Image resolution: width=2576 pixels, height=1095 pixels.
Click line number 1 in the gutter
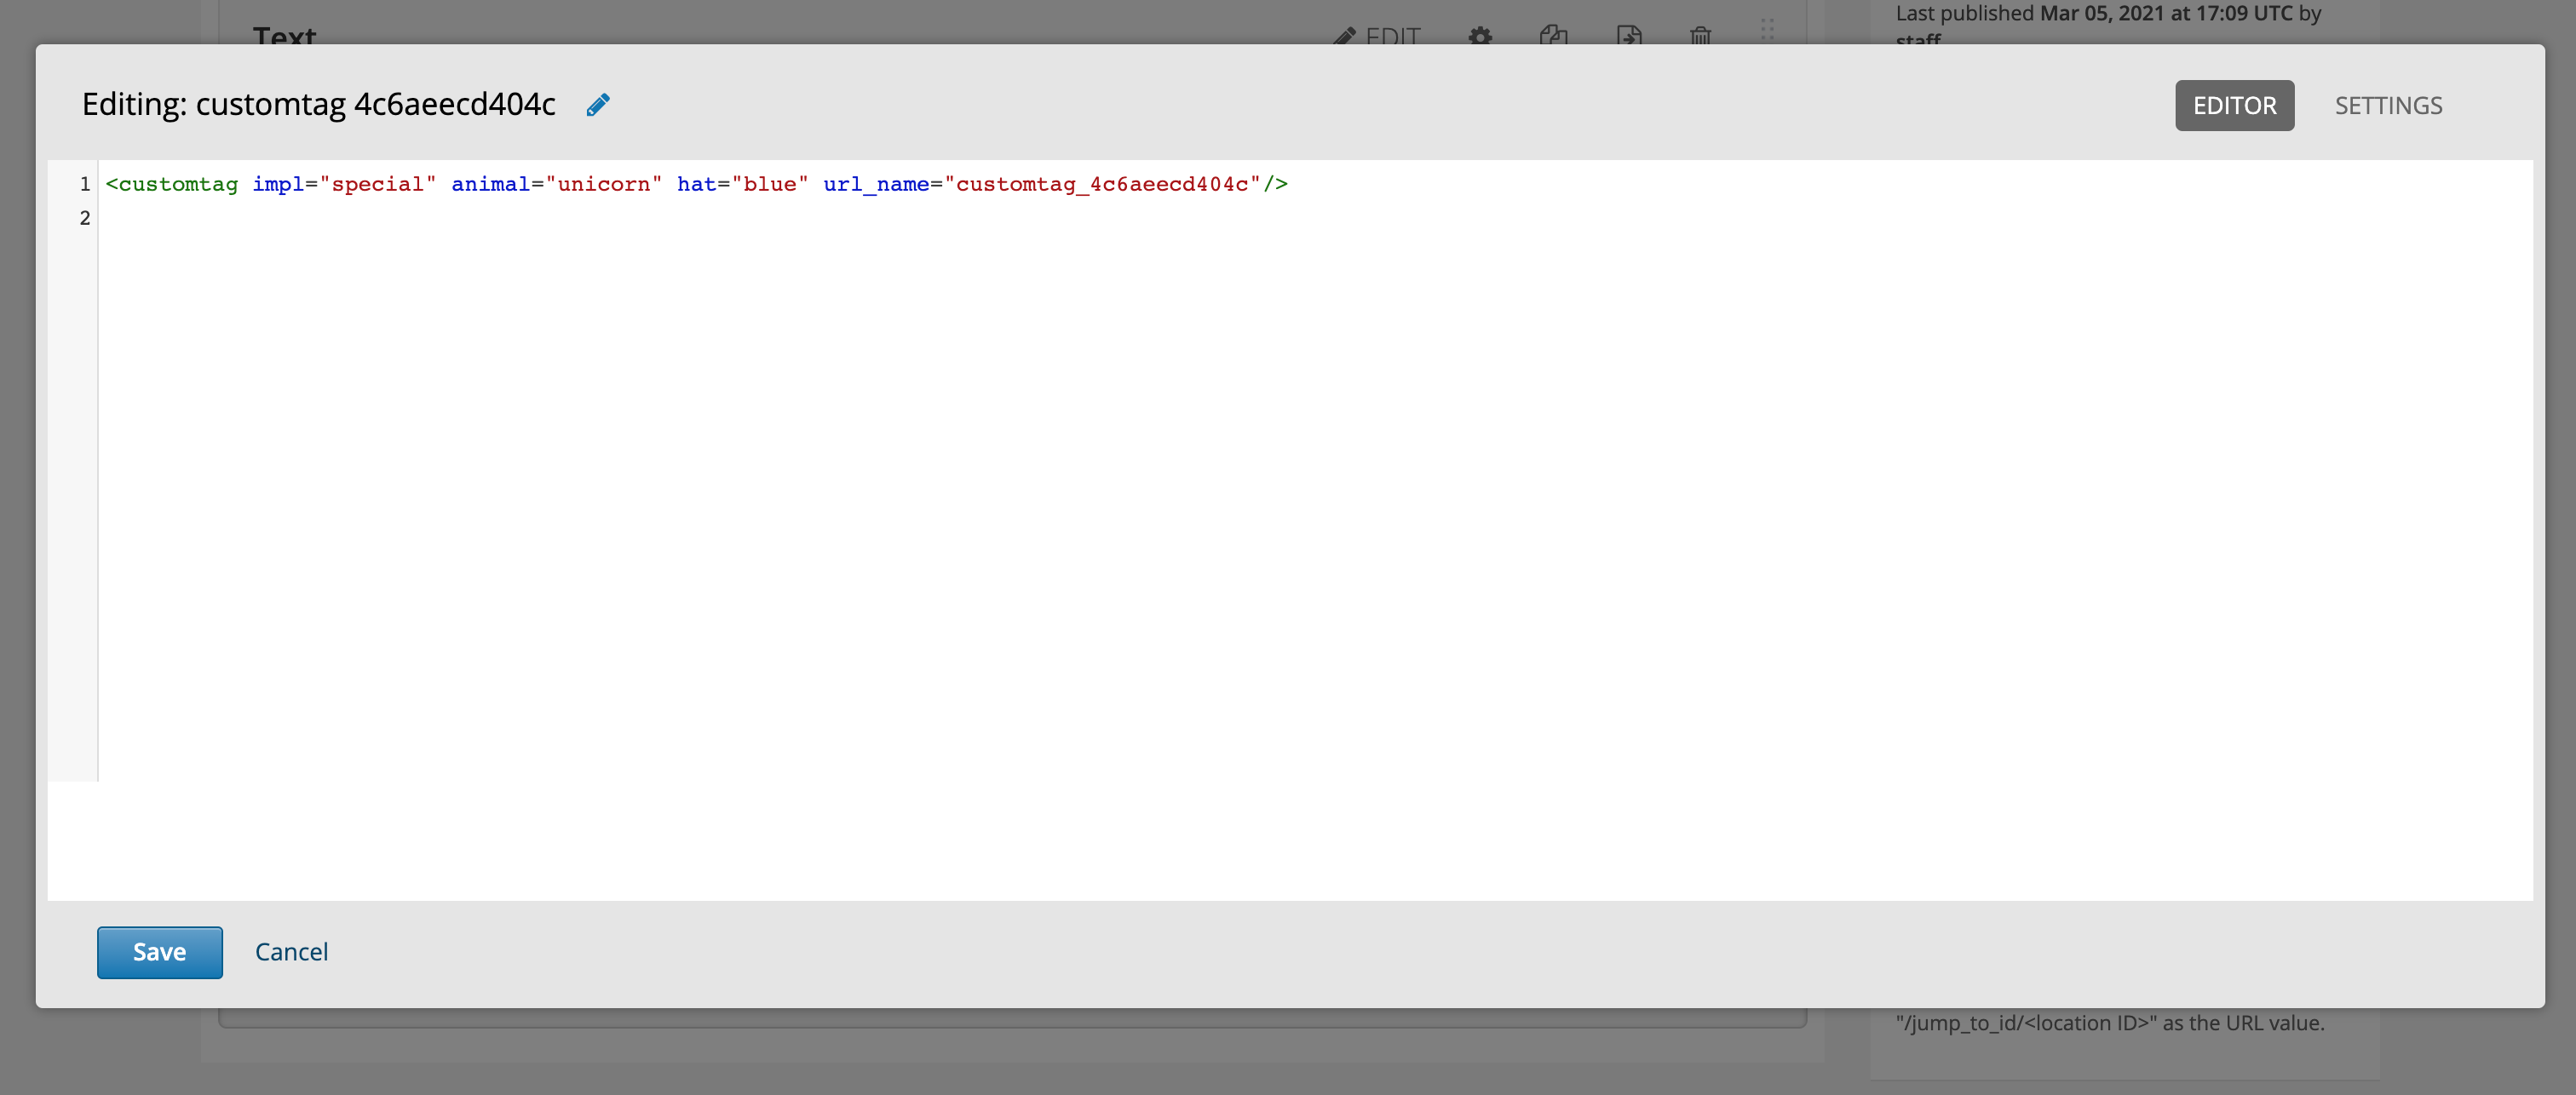pyautogui.click(x=85, y=184)
